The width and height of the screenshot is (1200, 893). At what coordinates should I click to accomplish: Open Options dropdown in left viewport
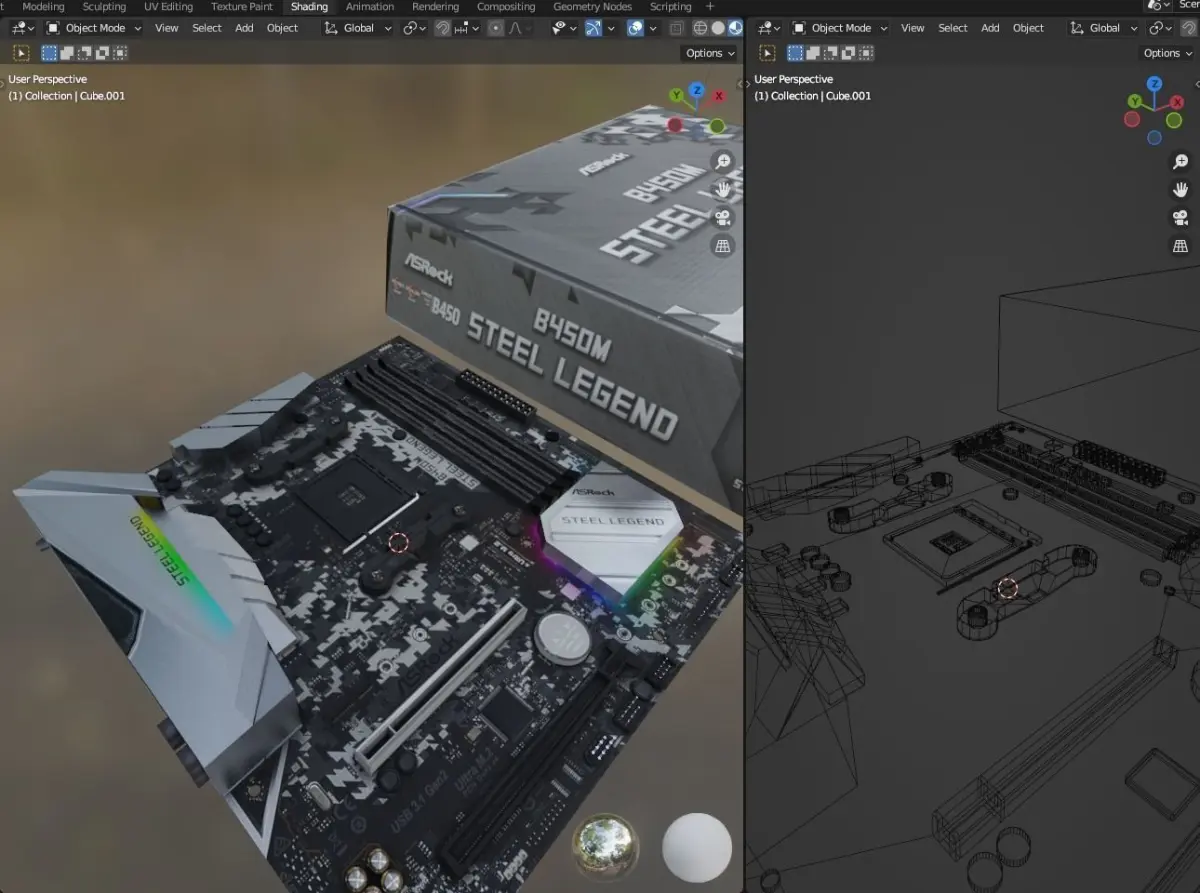[710, 53]
